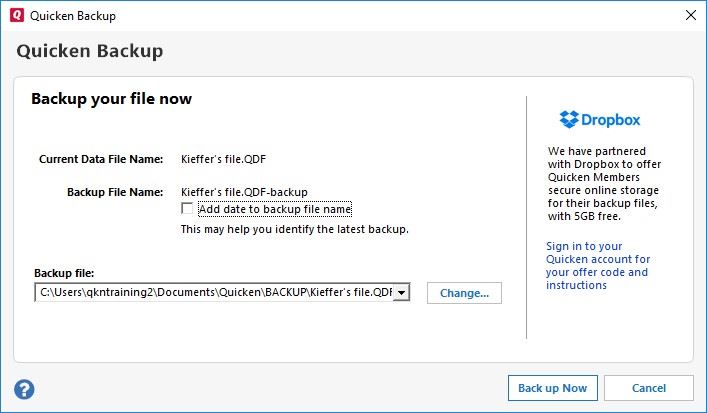
Task: Close the Quicken Backup dialog window
Action: [689, 15]
